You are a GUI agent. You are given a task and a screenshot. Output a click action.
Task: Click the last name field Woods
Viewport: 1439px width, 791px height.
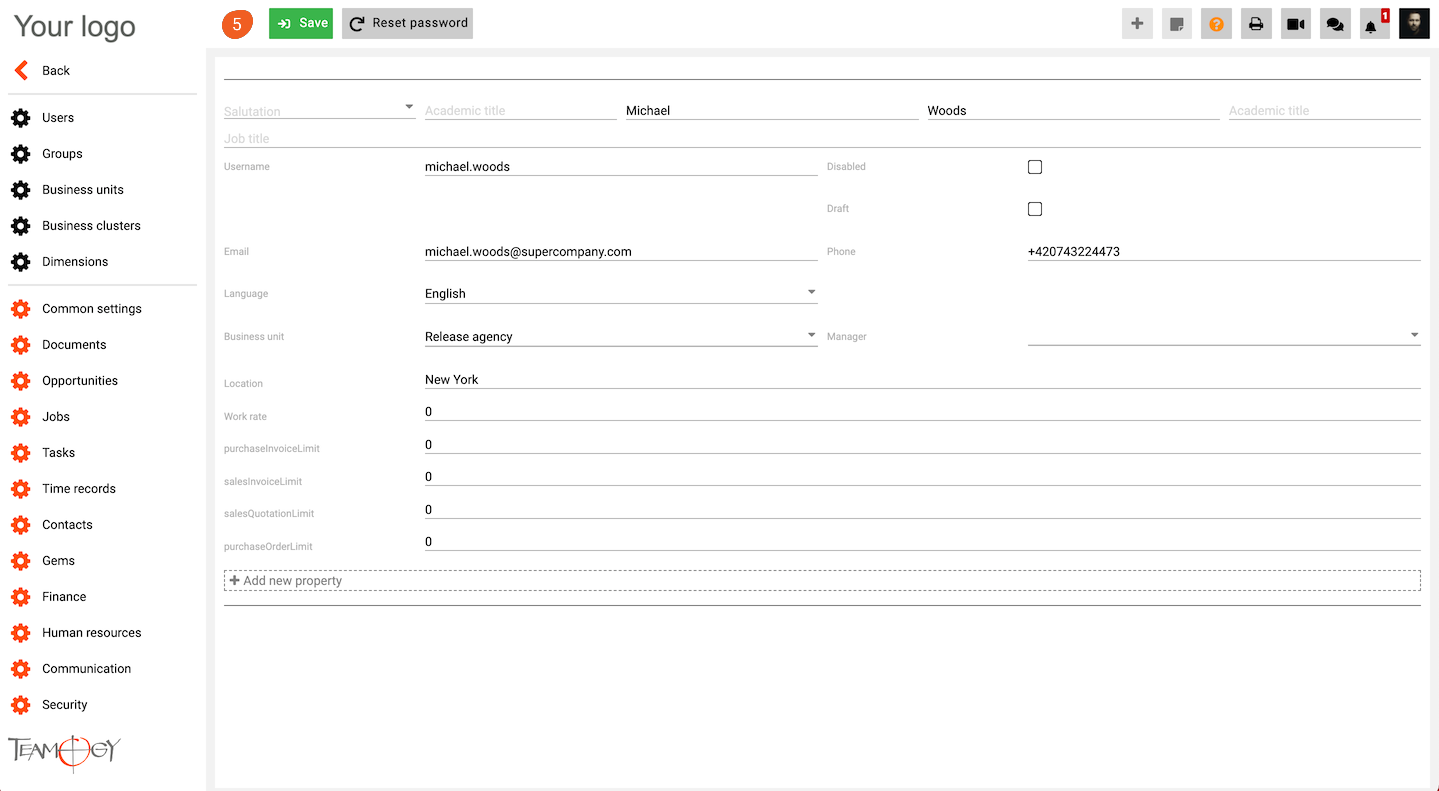pos(1073,111)
